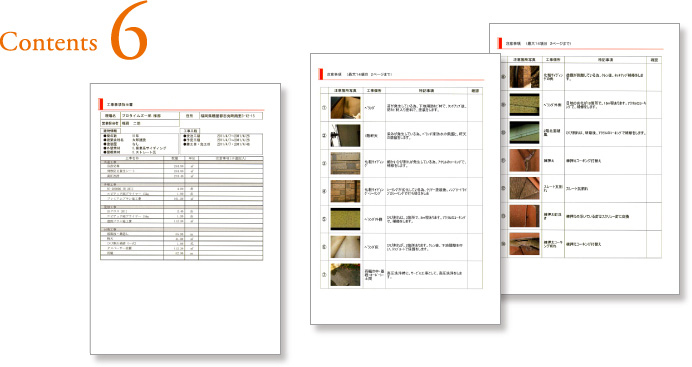
Task: Select the brown brick siding photo in row ④
Action: pos(345,191)
